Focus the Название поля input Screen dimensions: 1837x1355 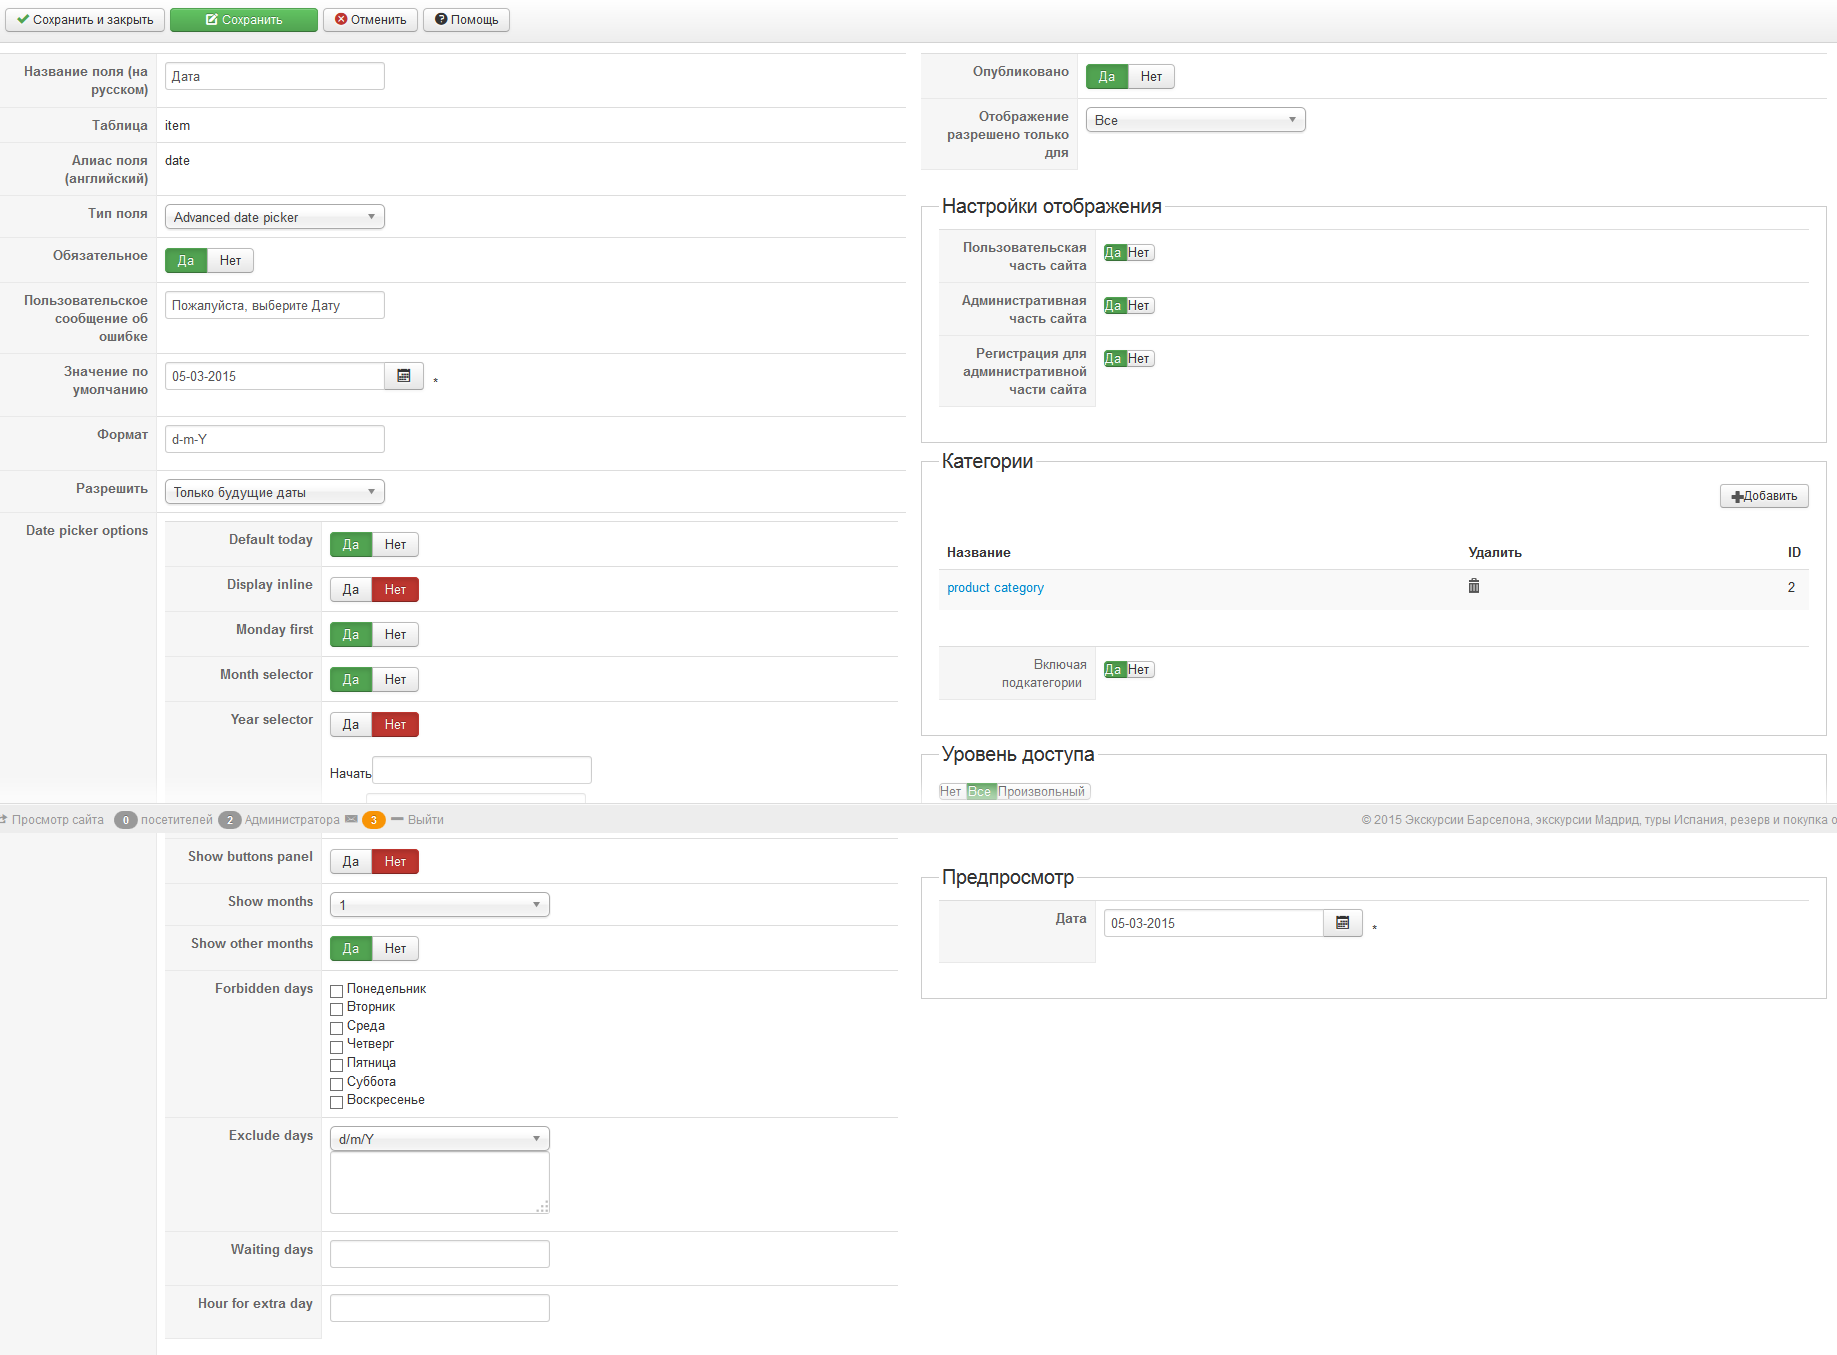pos(275,76)
